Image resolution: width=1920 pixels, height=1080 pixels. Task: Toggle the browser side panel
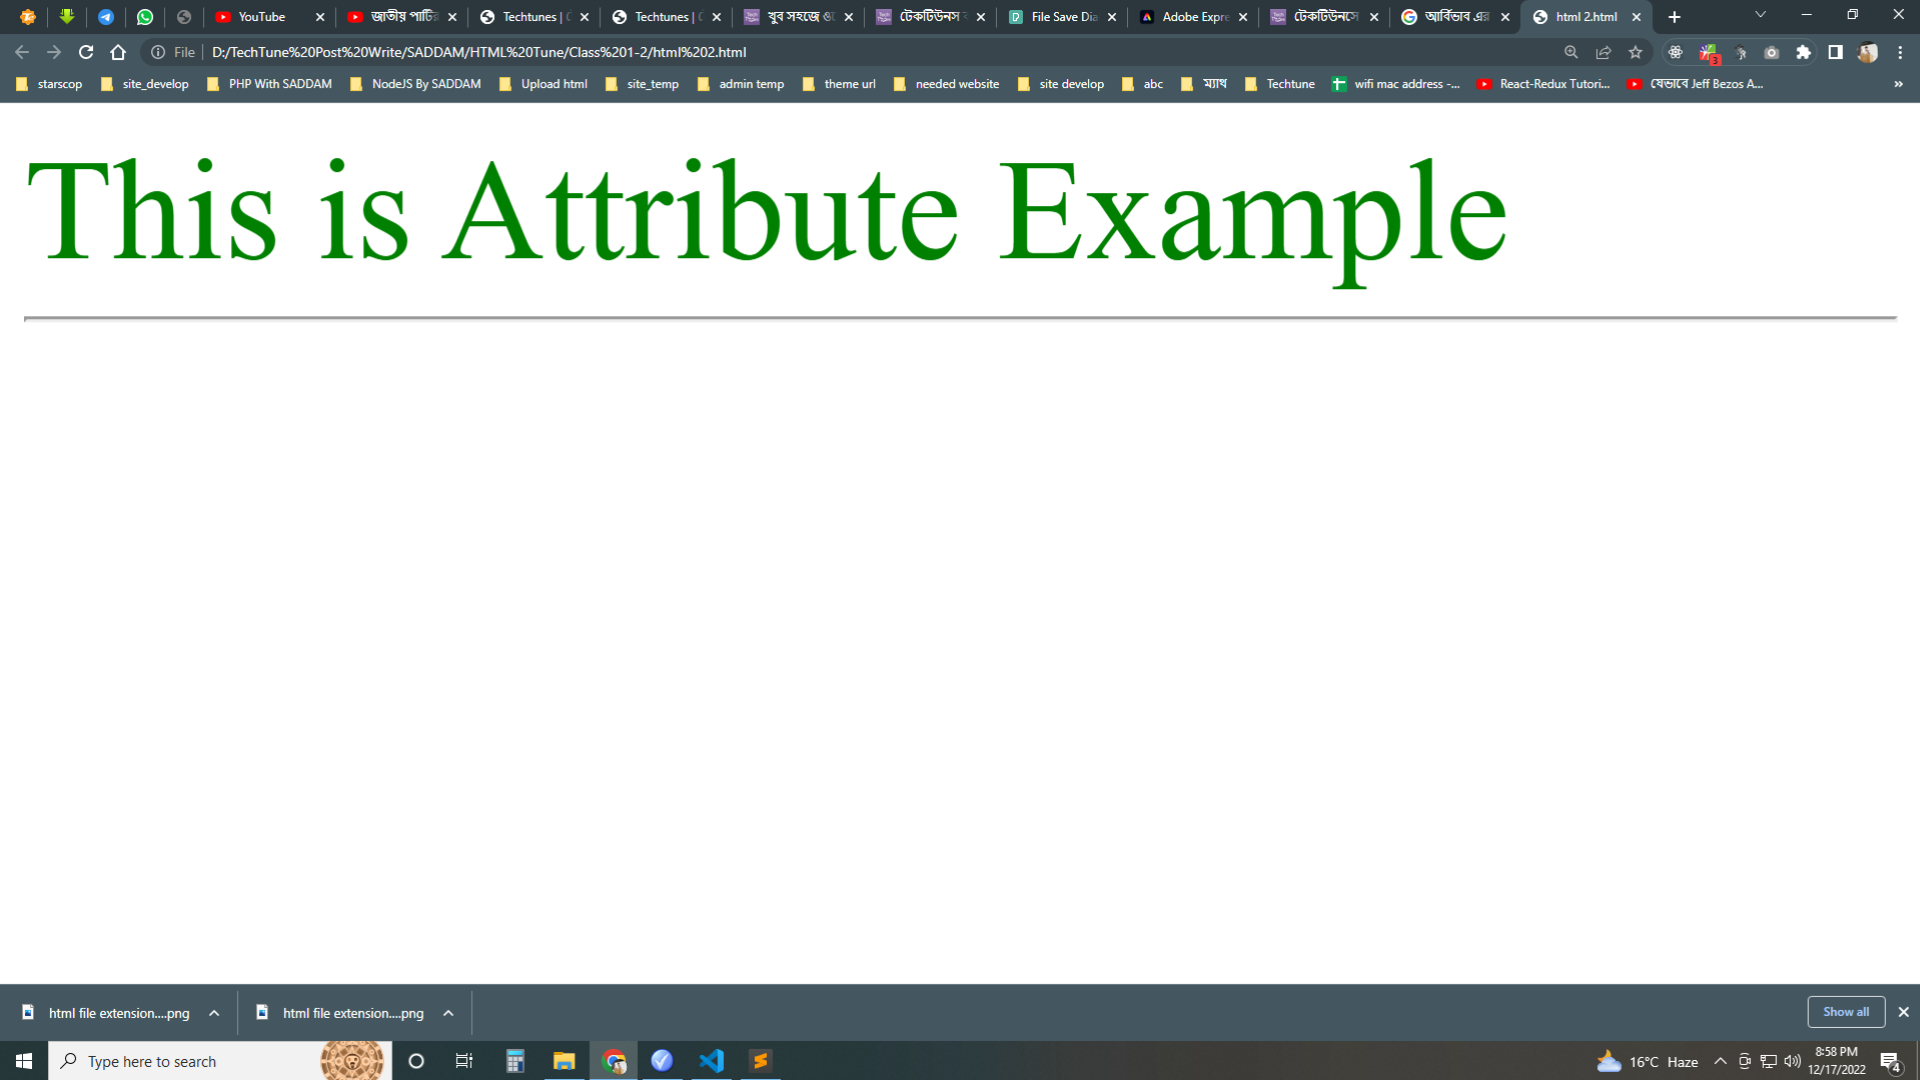1835,52
